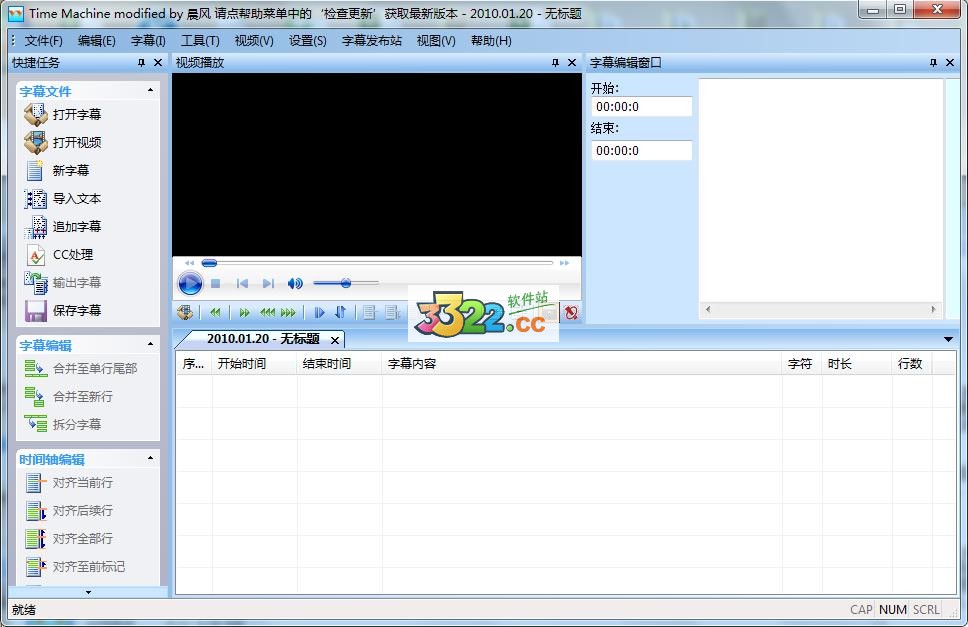Open the document tab list dropdown arrow
Screen dimensions: 968x627
coord(948,339)
